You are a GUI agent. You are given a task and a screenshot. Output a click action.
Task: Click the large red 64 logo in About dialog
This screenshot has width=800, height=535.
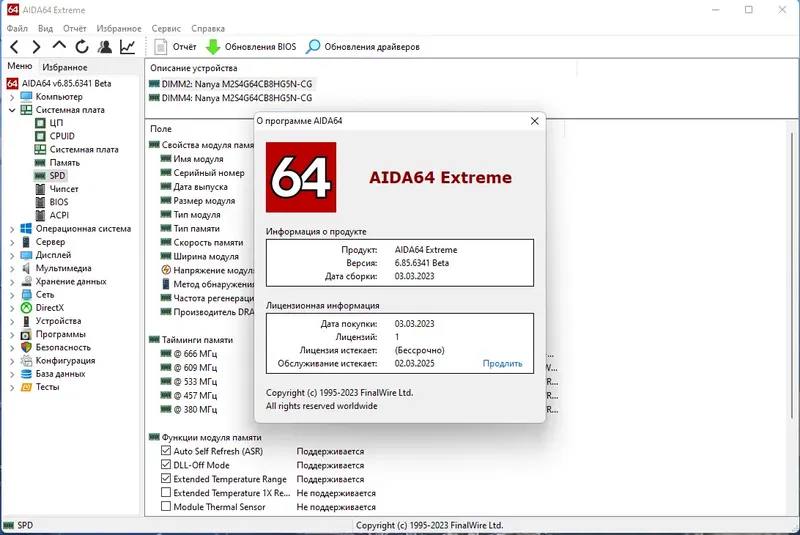(x=301, y=177)
